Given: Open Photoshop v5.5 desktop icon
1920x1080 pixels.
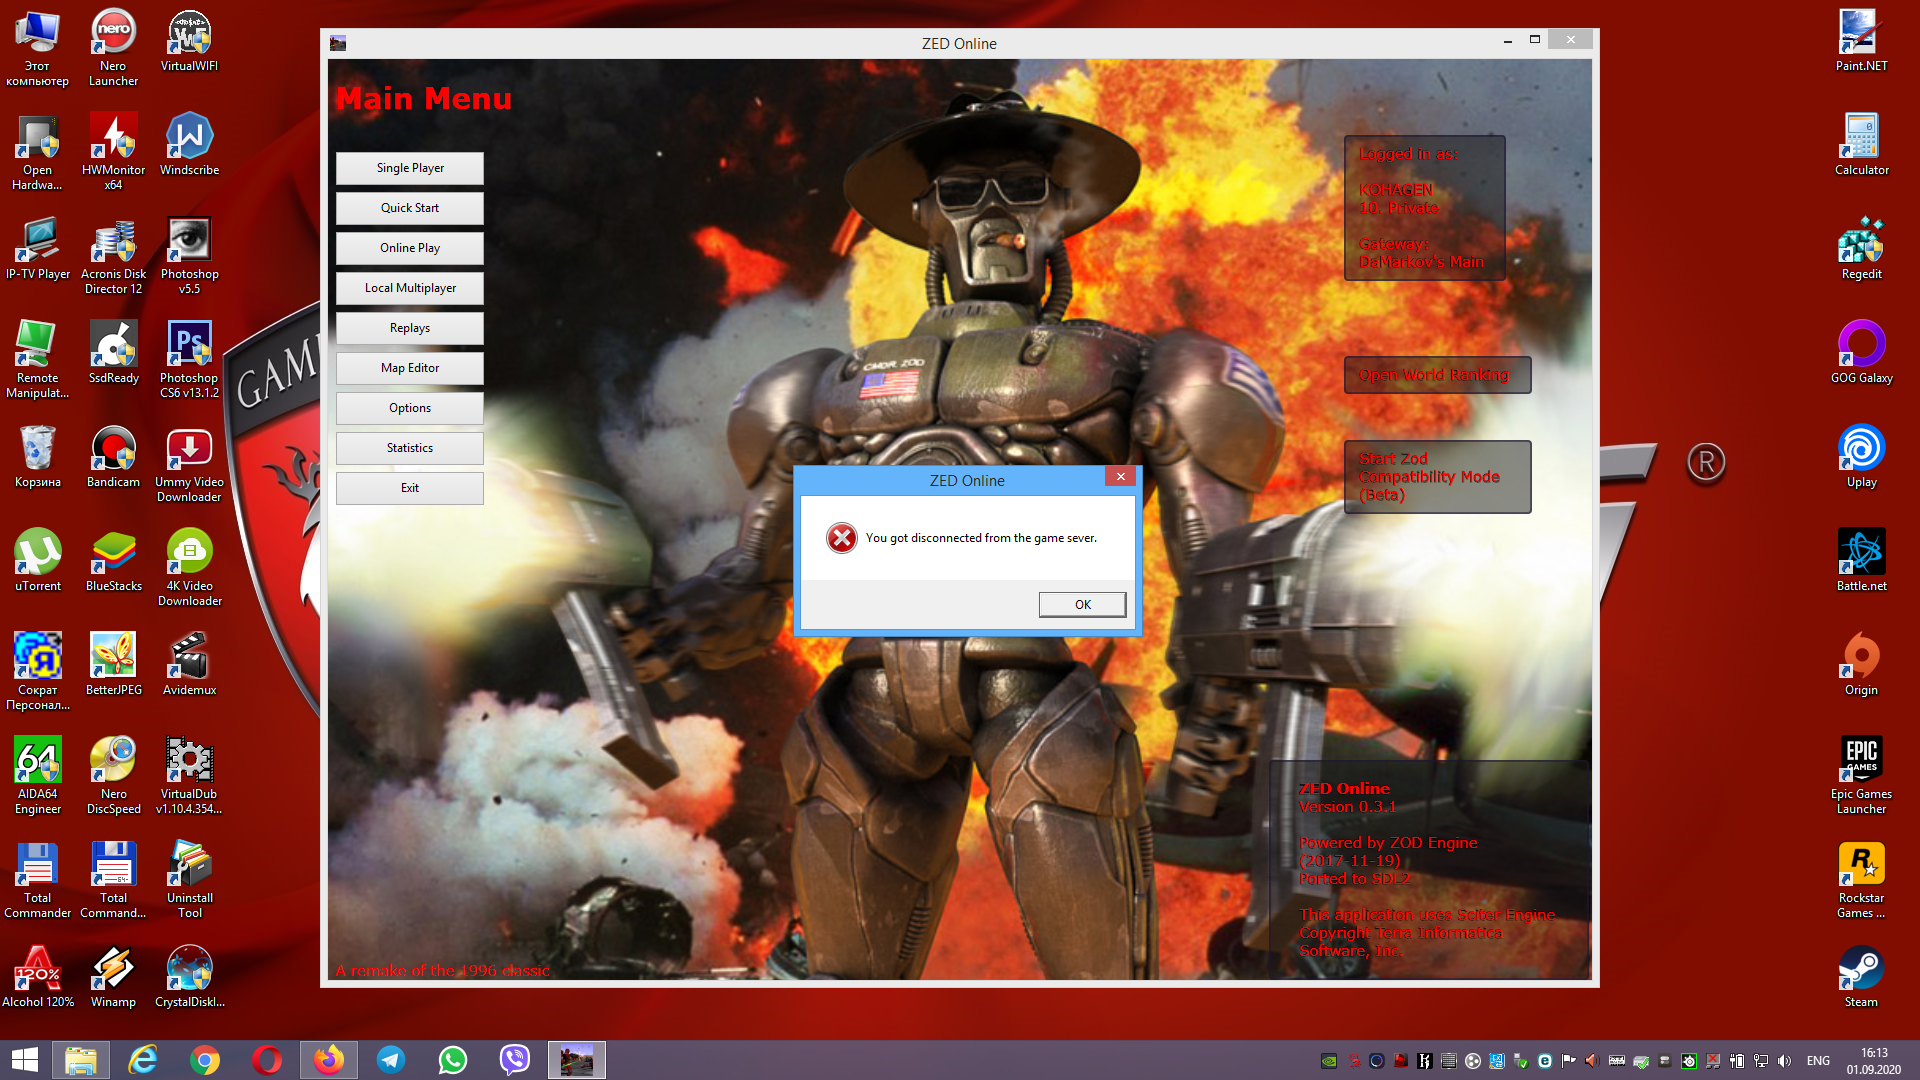Looking at the screenshot, I should coord(189,256).
